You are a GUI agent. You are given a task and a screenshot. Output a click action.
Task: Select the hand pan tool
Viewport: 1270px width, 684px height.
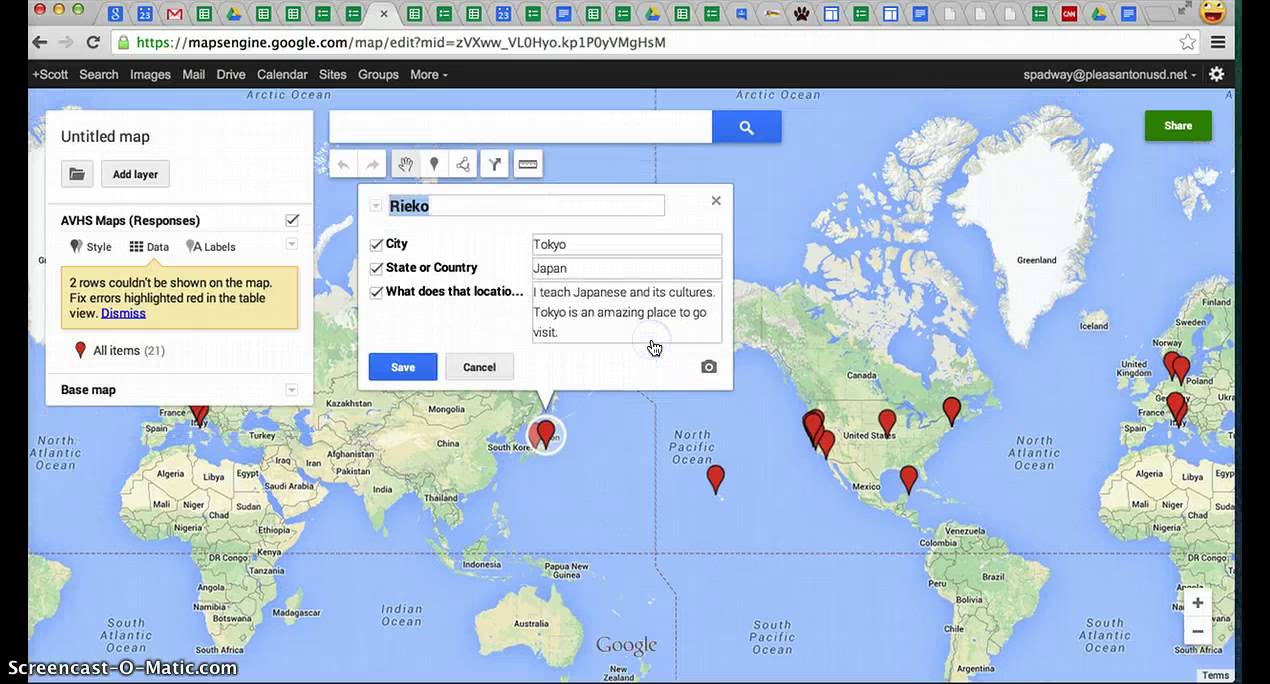coord(405,165)
